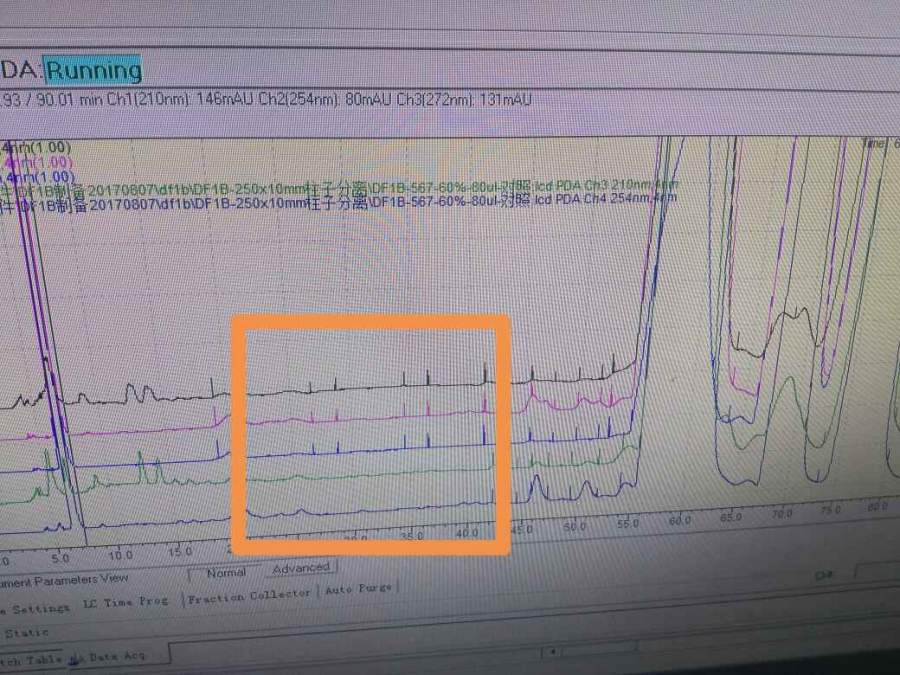This screenshot has width=900, height=675.
Task: Open the Batch Table tab
Action: click(30, 660)
